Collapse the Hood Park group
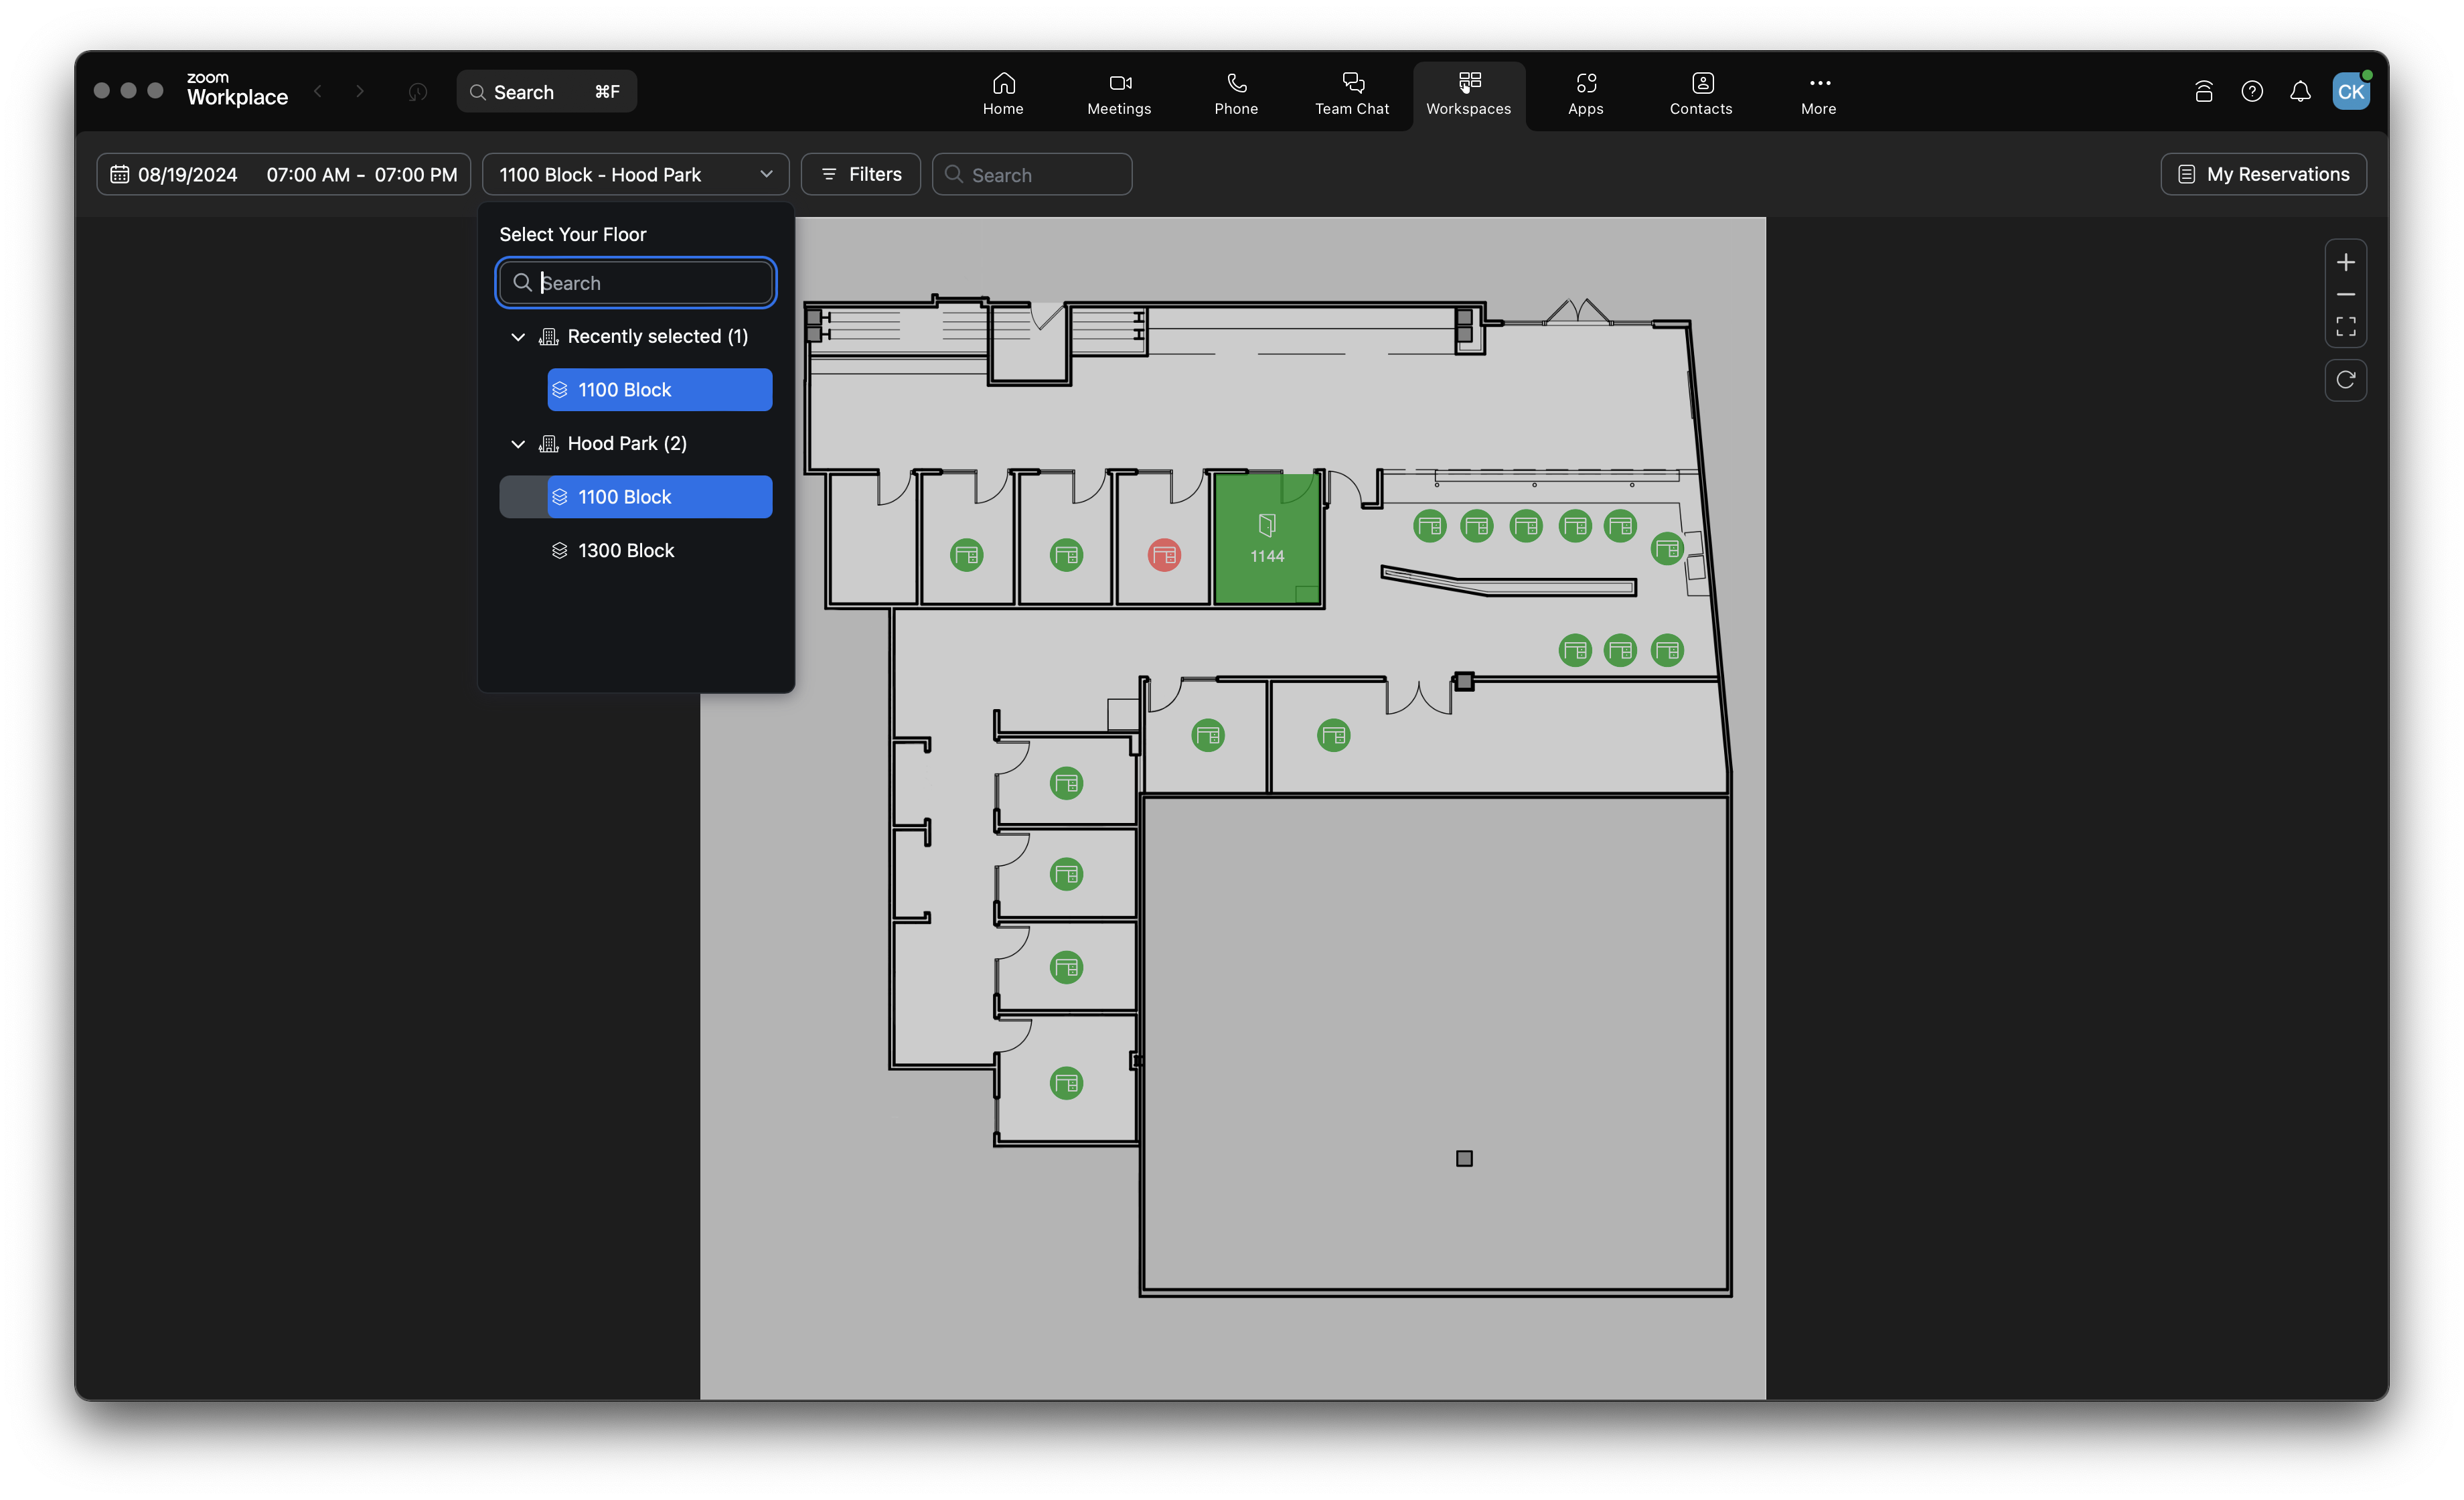This screenshot has width=2464, height=1500. click(x=518, y=444)
